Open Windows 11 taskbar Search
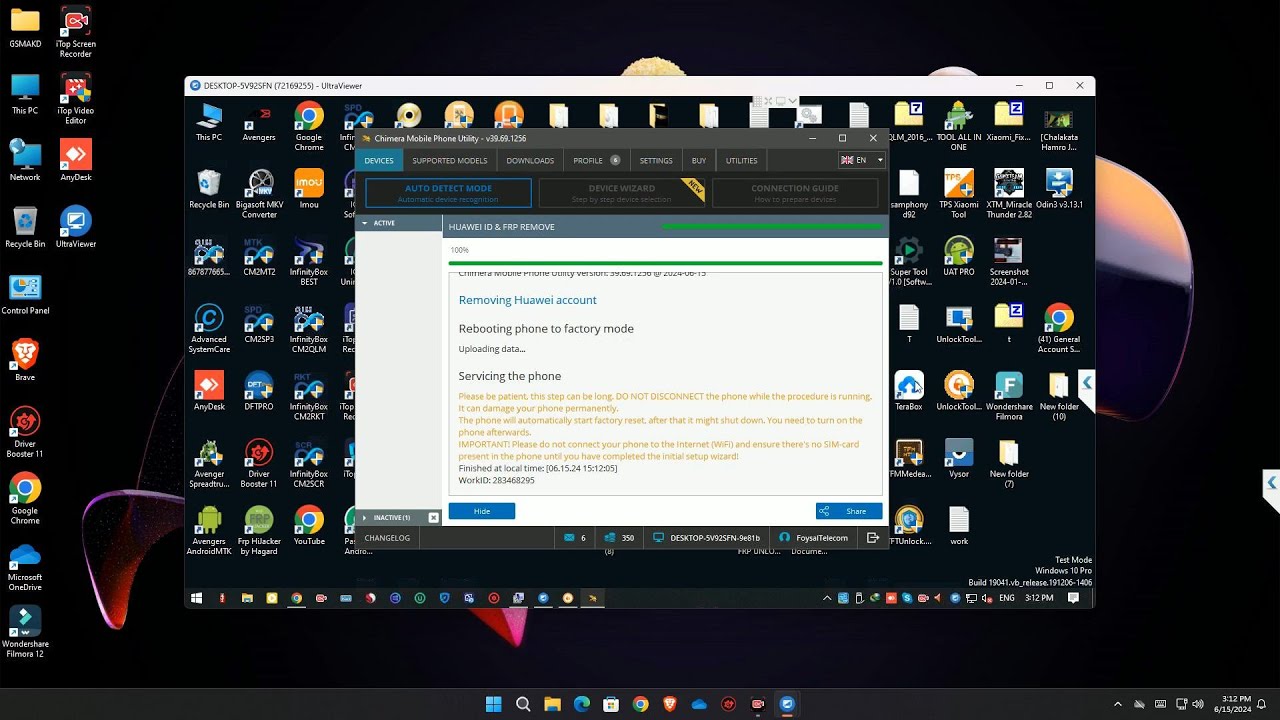1280x720 pixels. [x=523, y=704]
